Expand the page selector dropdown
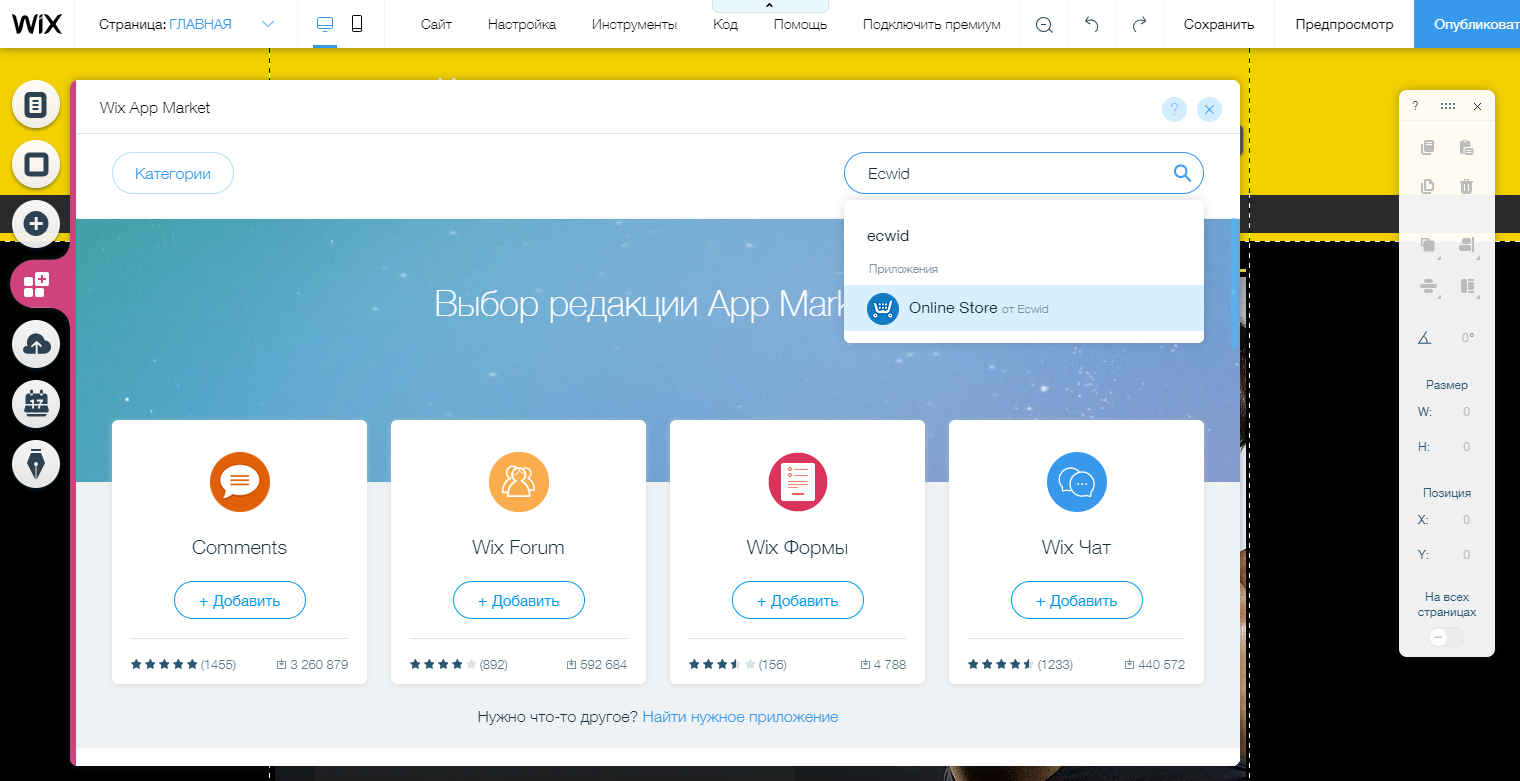Image resolution: width=1520 pixels, height=781 pixels. tap(267, 24)
